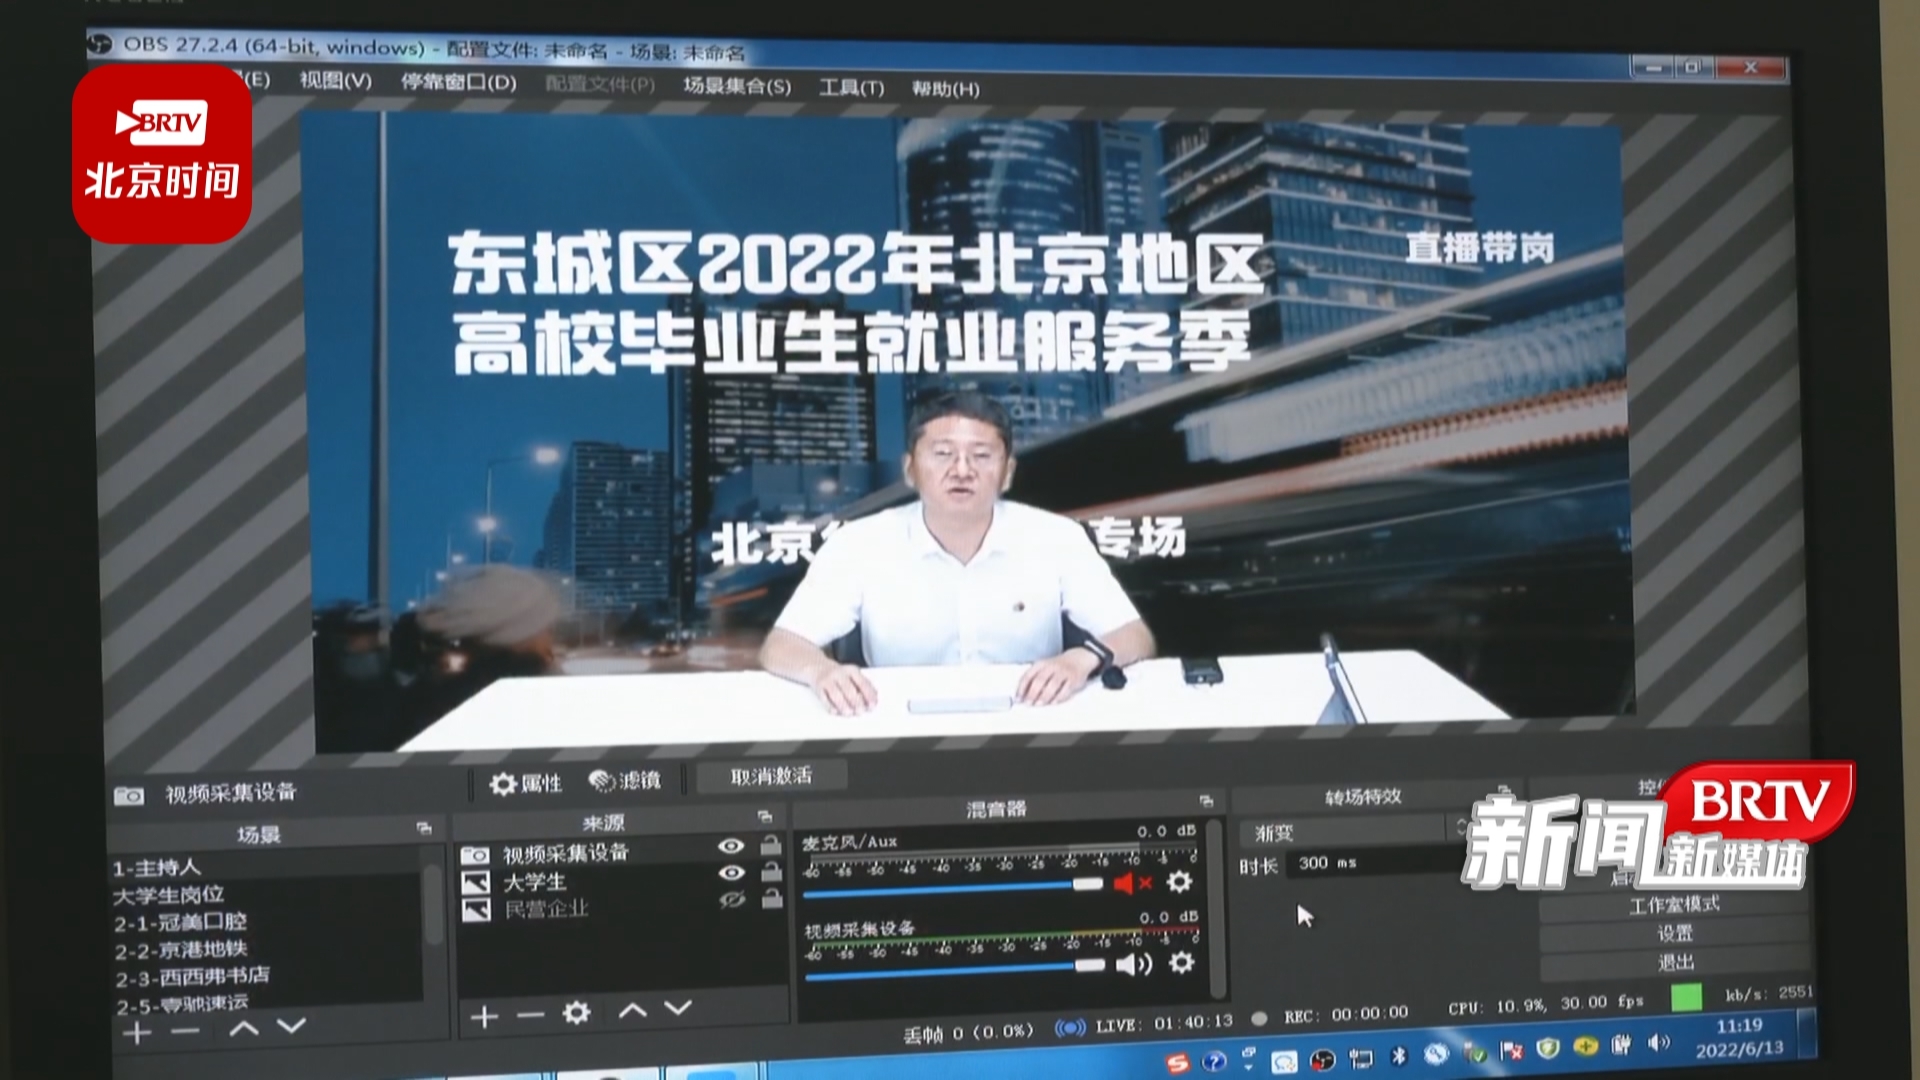The image size is (1920, 1080).
Task: Remove scene using minus icon in 场景 panel
Action: [x=185, y=1031]
